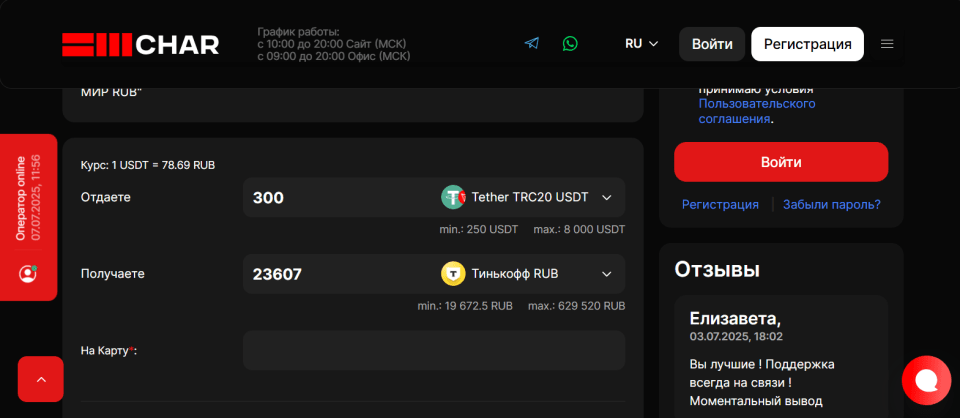Screen dimensions: 960x418
Task: Click the scroll-to-top arrow button
Action: point(41,379)
